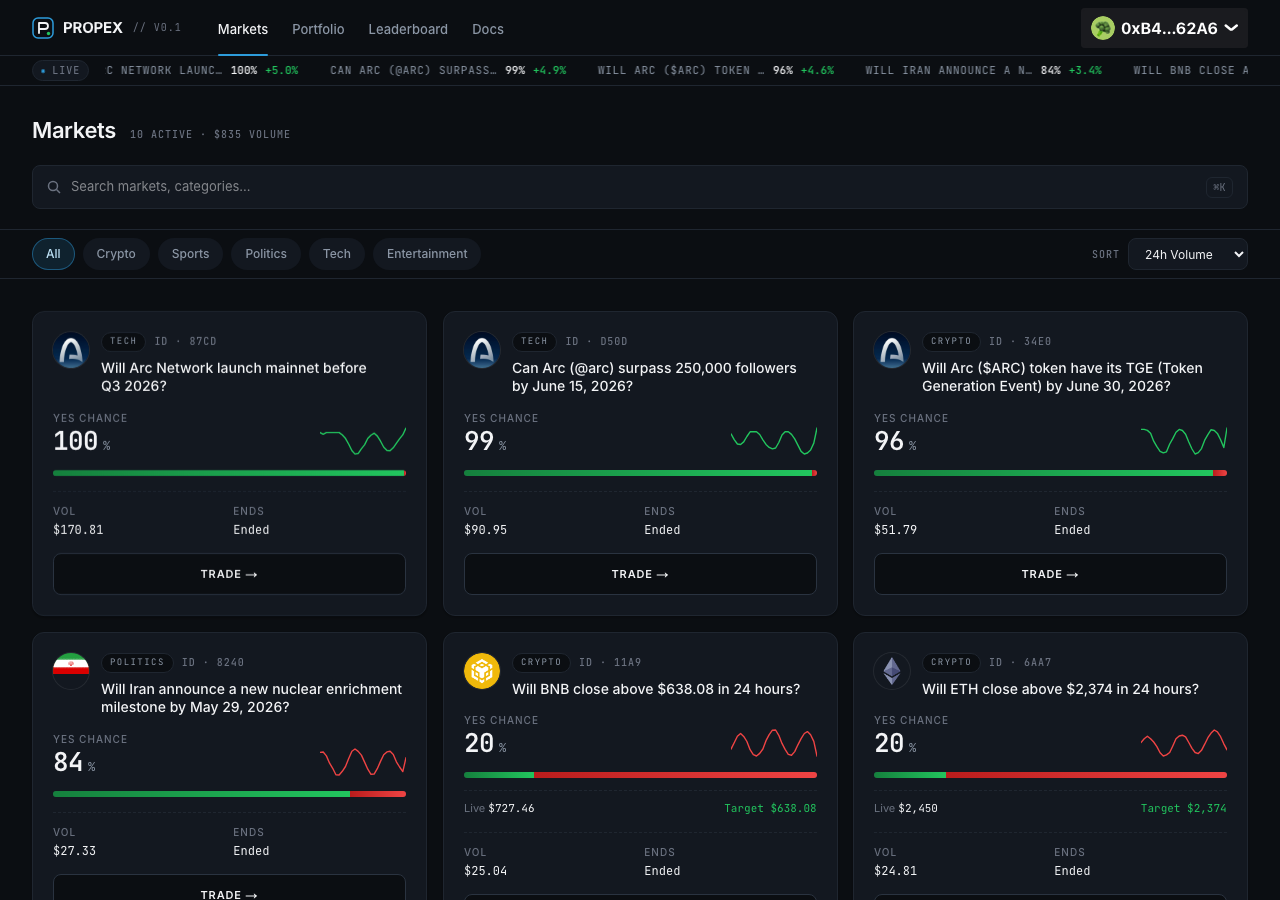The width and height of the screenshot is (1280, 900).
Task: Click the ticker item showing 96% +4.6%
Action: [716, 71]
